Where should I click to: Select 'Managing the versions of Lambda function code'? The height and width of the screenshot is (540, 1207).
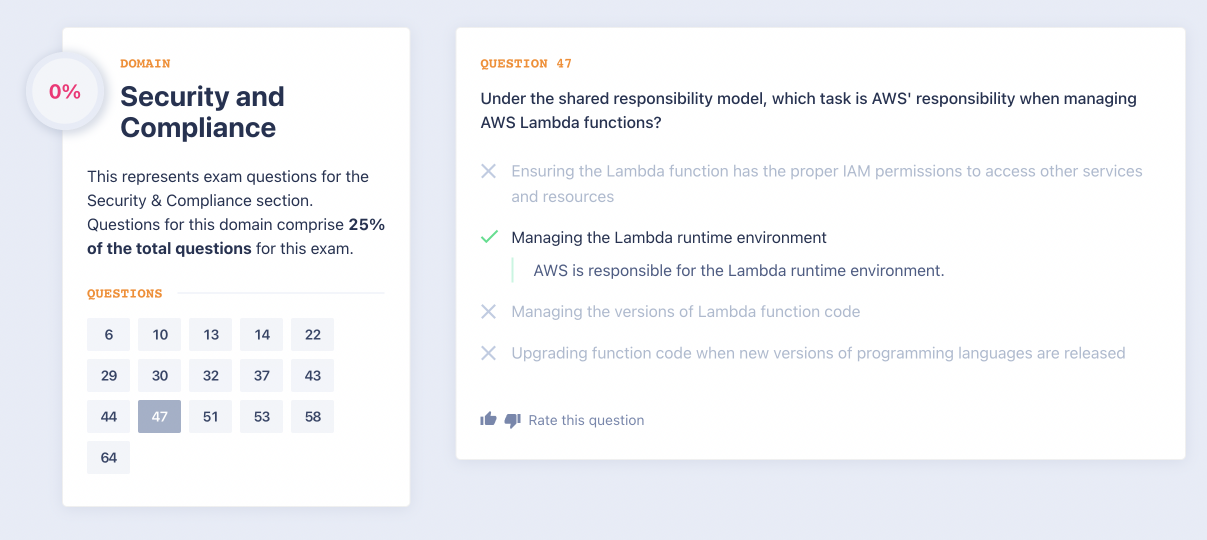coord(685,312)
